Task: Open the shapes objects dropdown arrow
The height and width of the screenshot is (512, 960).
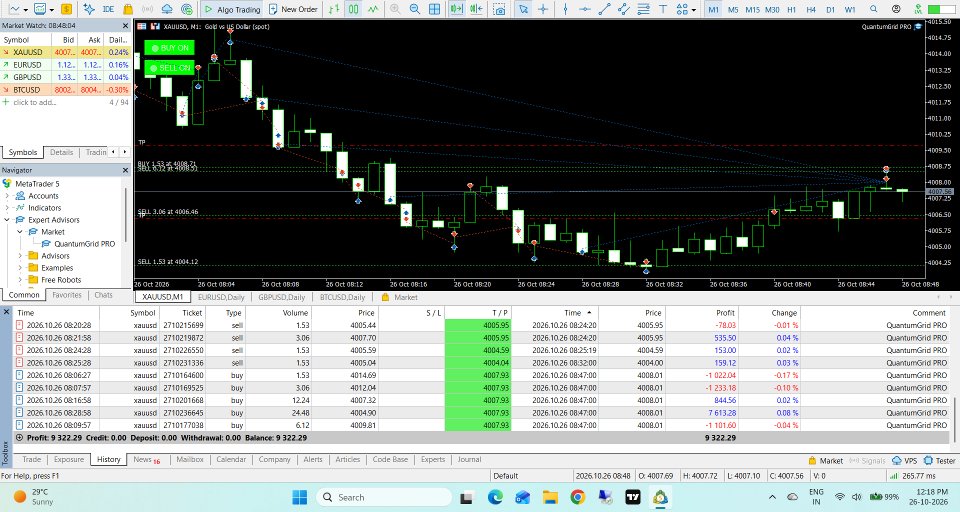Action: coord(693,10)
